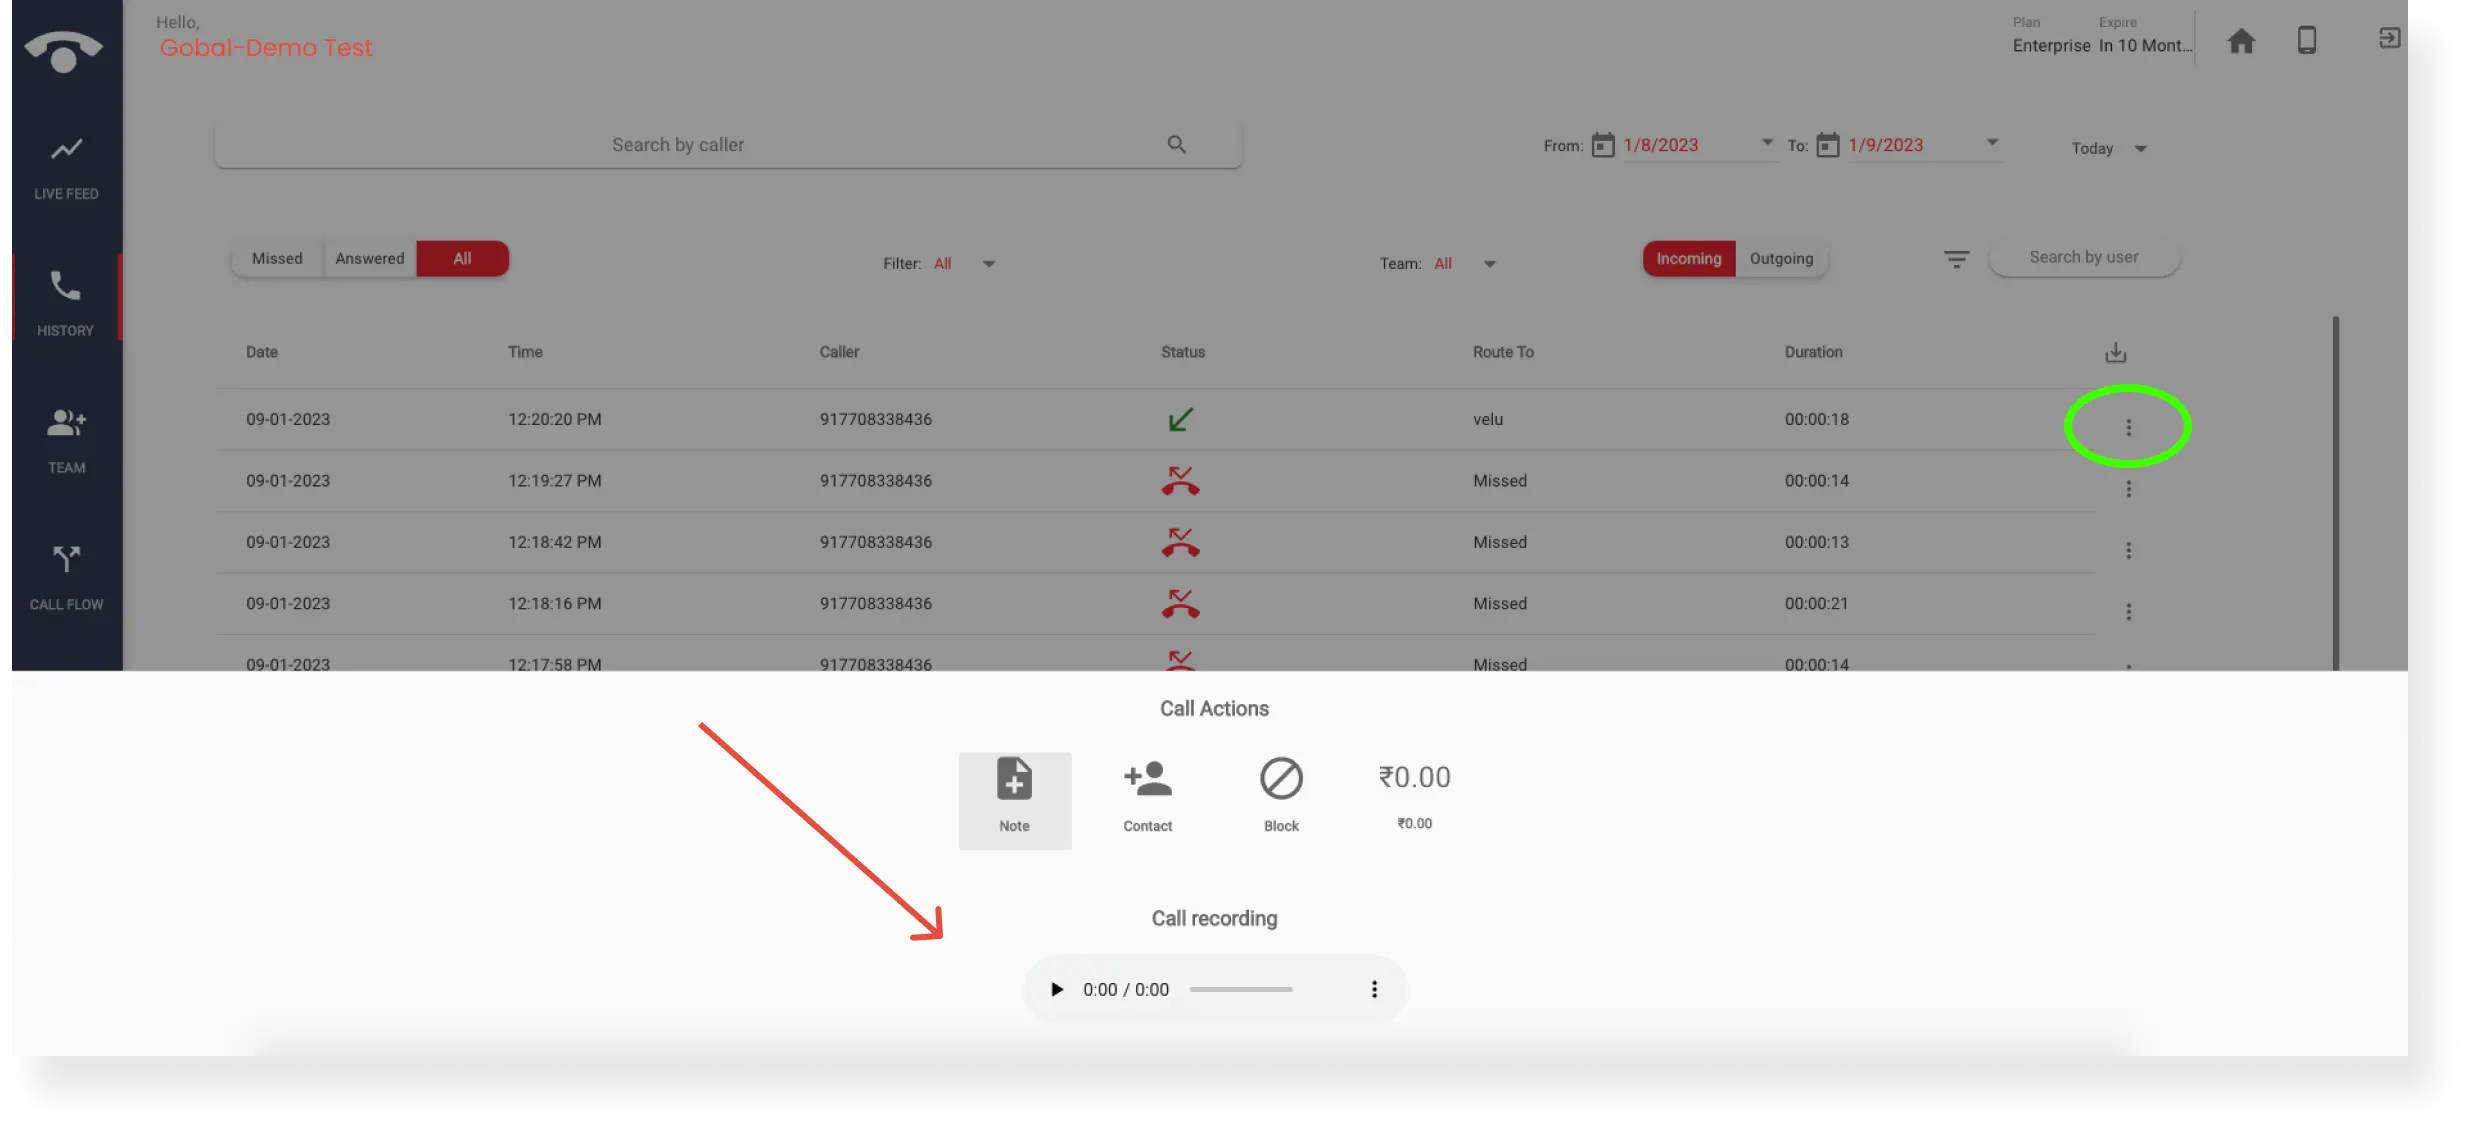Play the call recording audio

pyautogui.click(x=1056, y=988)
